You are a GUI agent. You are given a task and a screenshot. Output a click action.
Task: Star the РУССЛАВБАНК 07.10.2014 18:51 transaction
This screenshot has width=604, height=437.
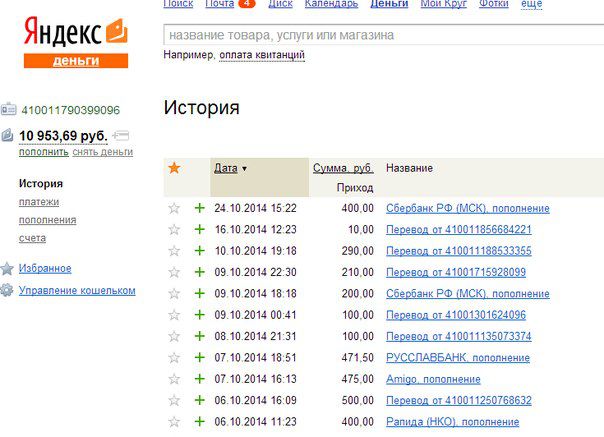(x=174, y=358)
